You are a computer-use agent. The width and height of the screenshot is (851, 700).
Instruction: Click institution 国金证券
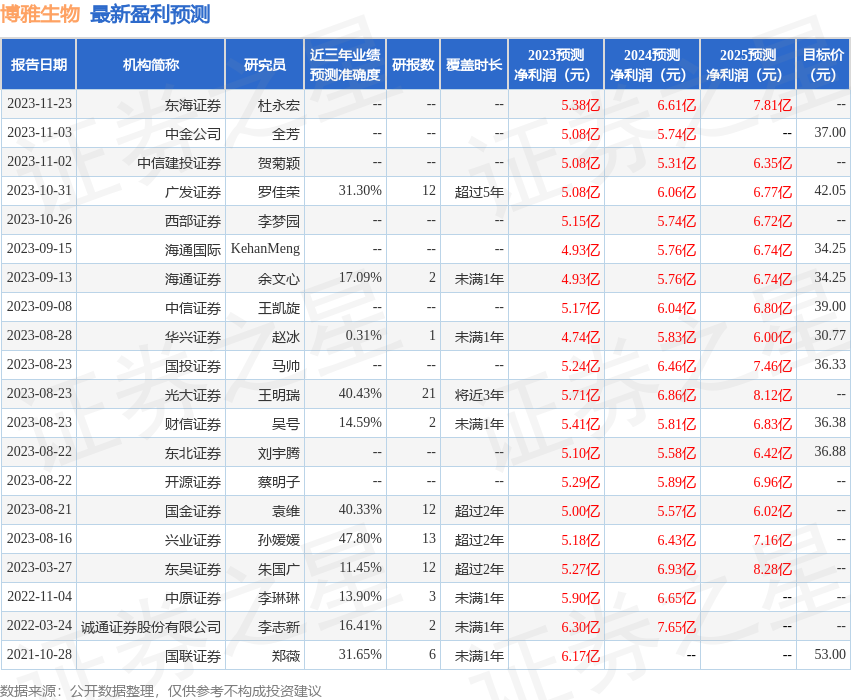[x=193, y=511]
